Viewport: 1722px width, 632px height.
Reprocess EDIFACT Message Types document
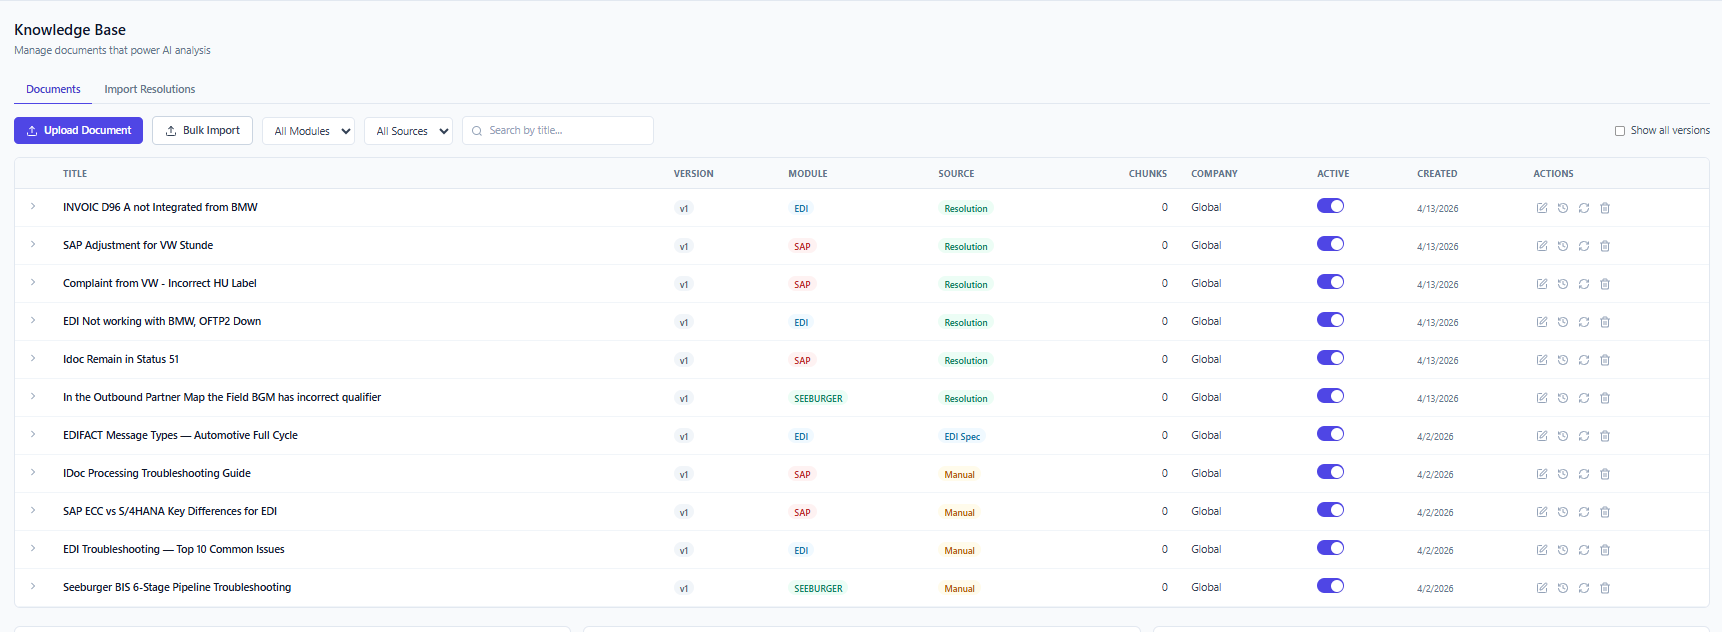click(x=1584, y=436)
